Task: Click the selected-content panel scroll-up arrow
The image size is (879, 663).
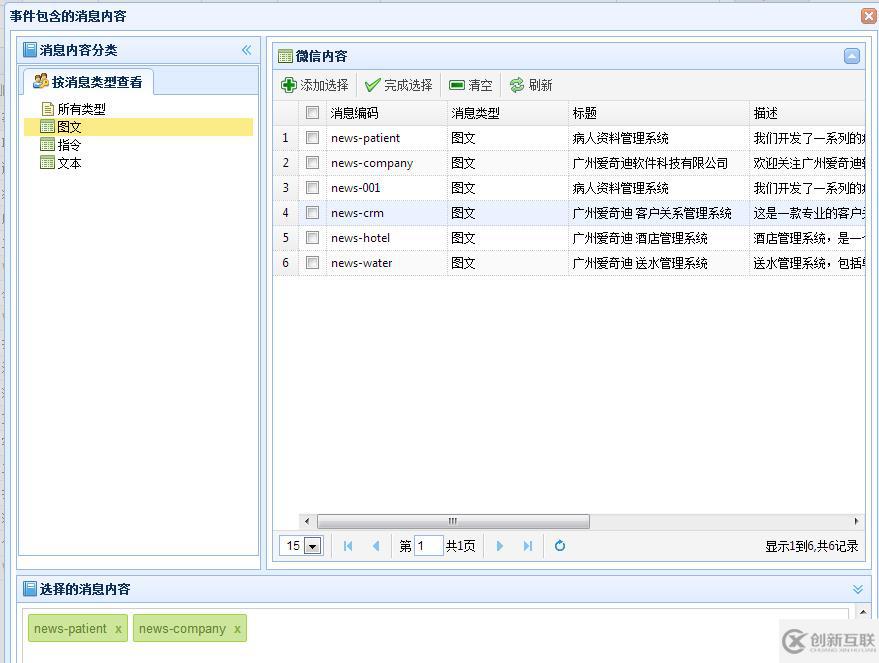Action: coord(863,611)
